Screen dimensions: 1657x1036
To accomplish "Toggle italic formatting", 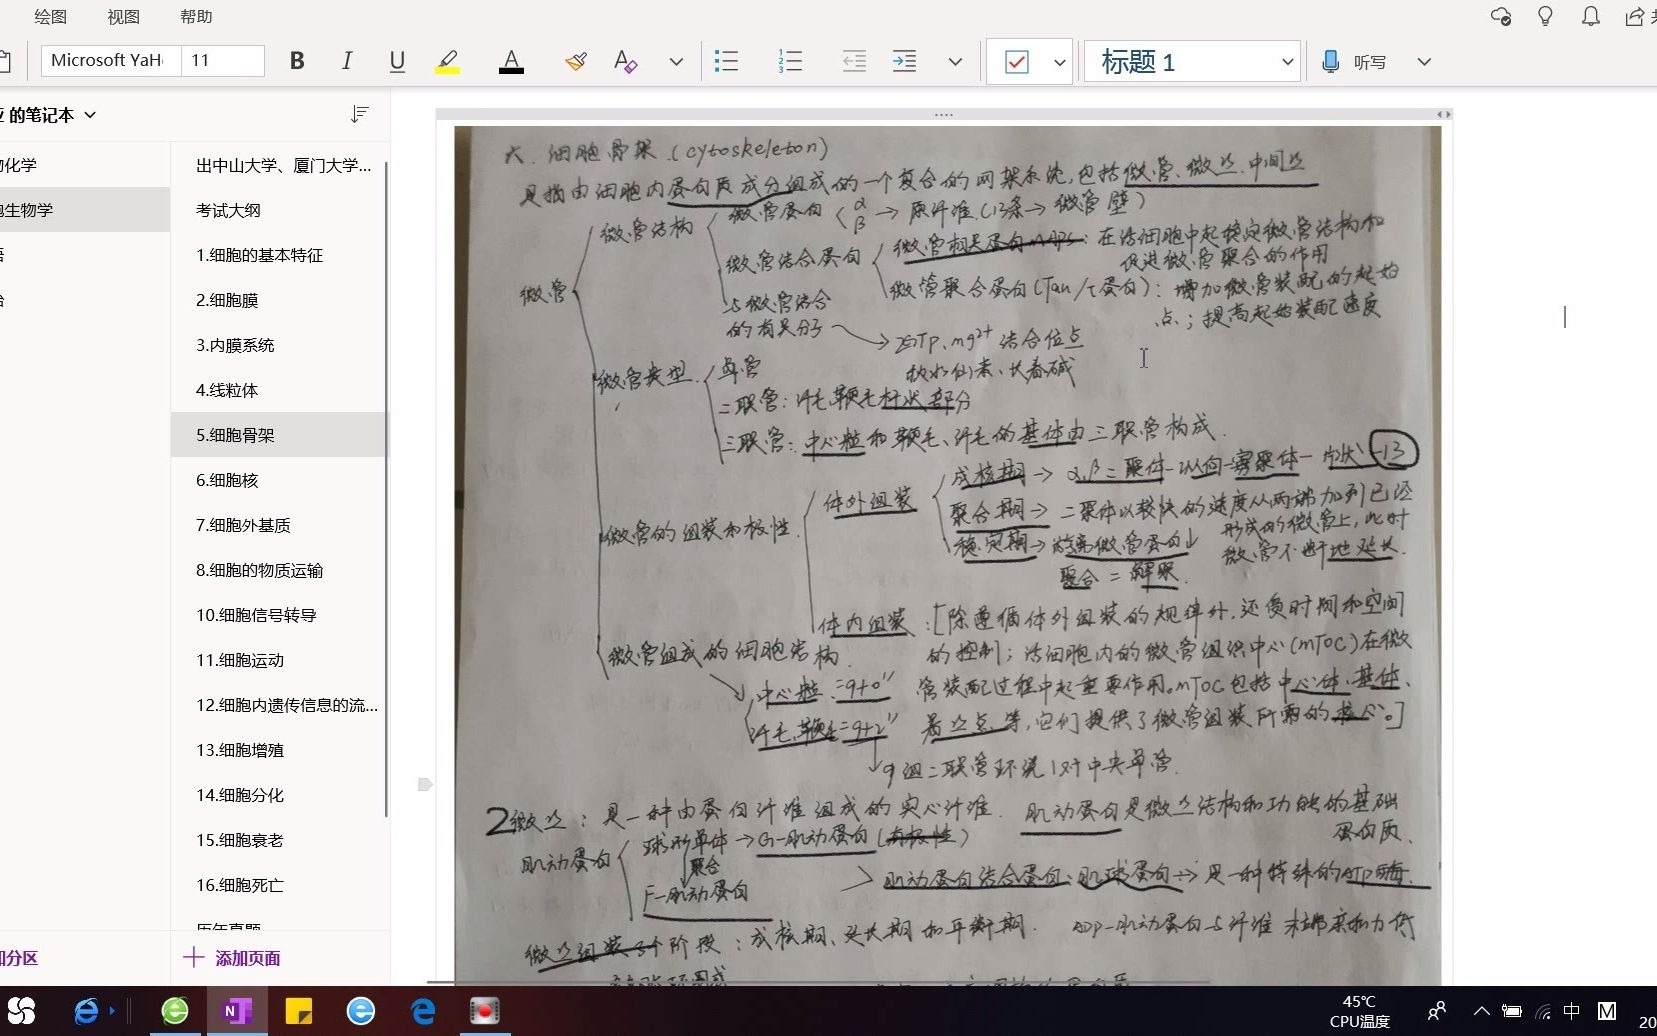I will tap(347, 61).
